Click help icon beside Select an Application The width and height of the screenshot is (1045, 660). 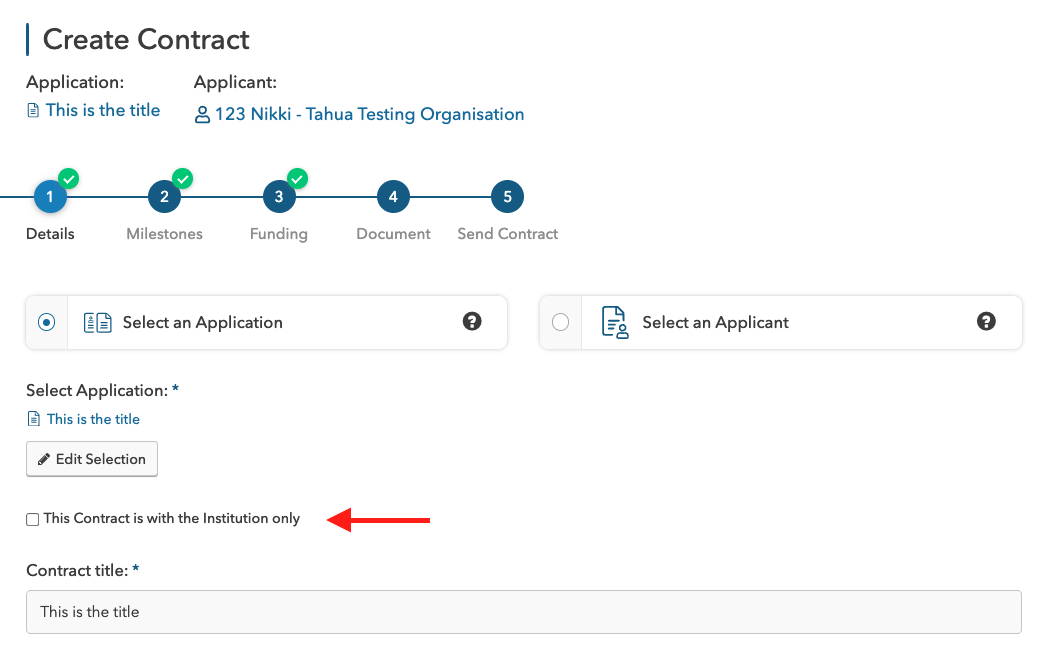coord(472,321)
